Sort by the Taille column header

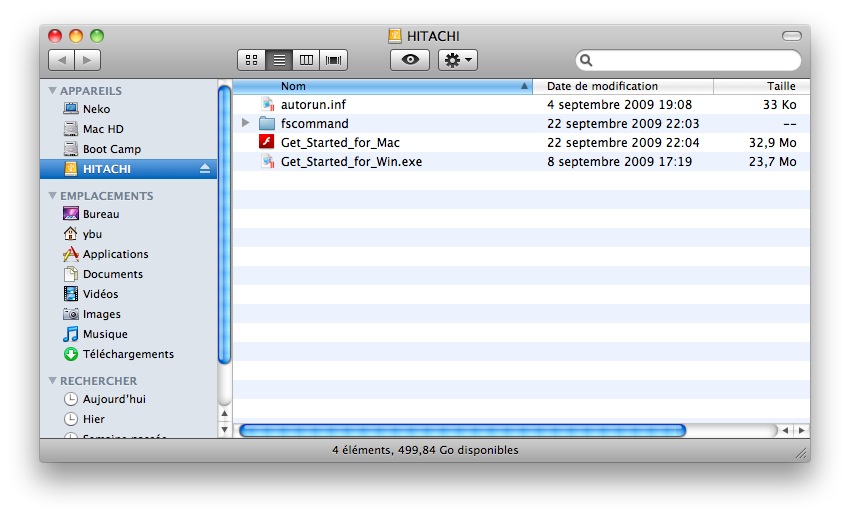coord(762,86)
